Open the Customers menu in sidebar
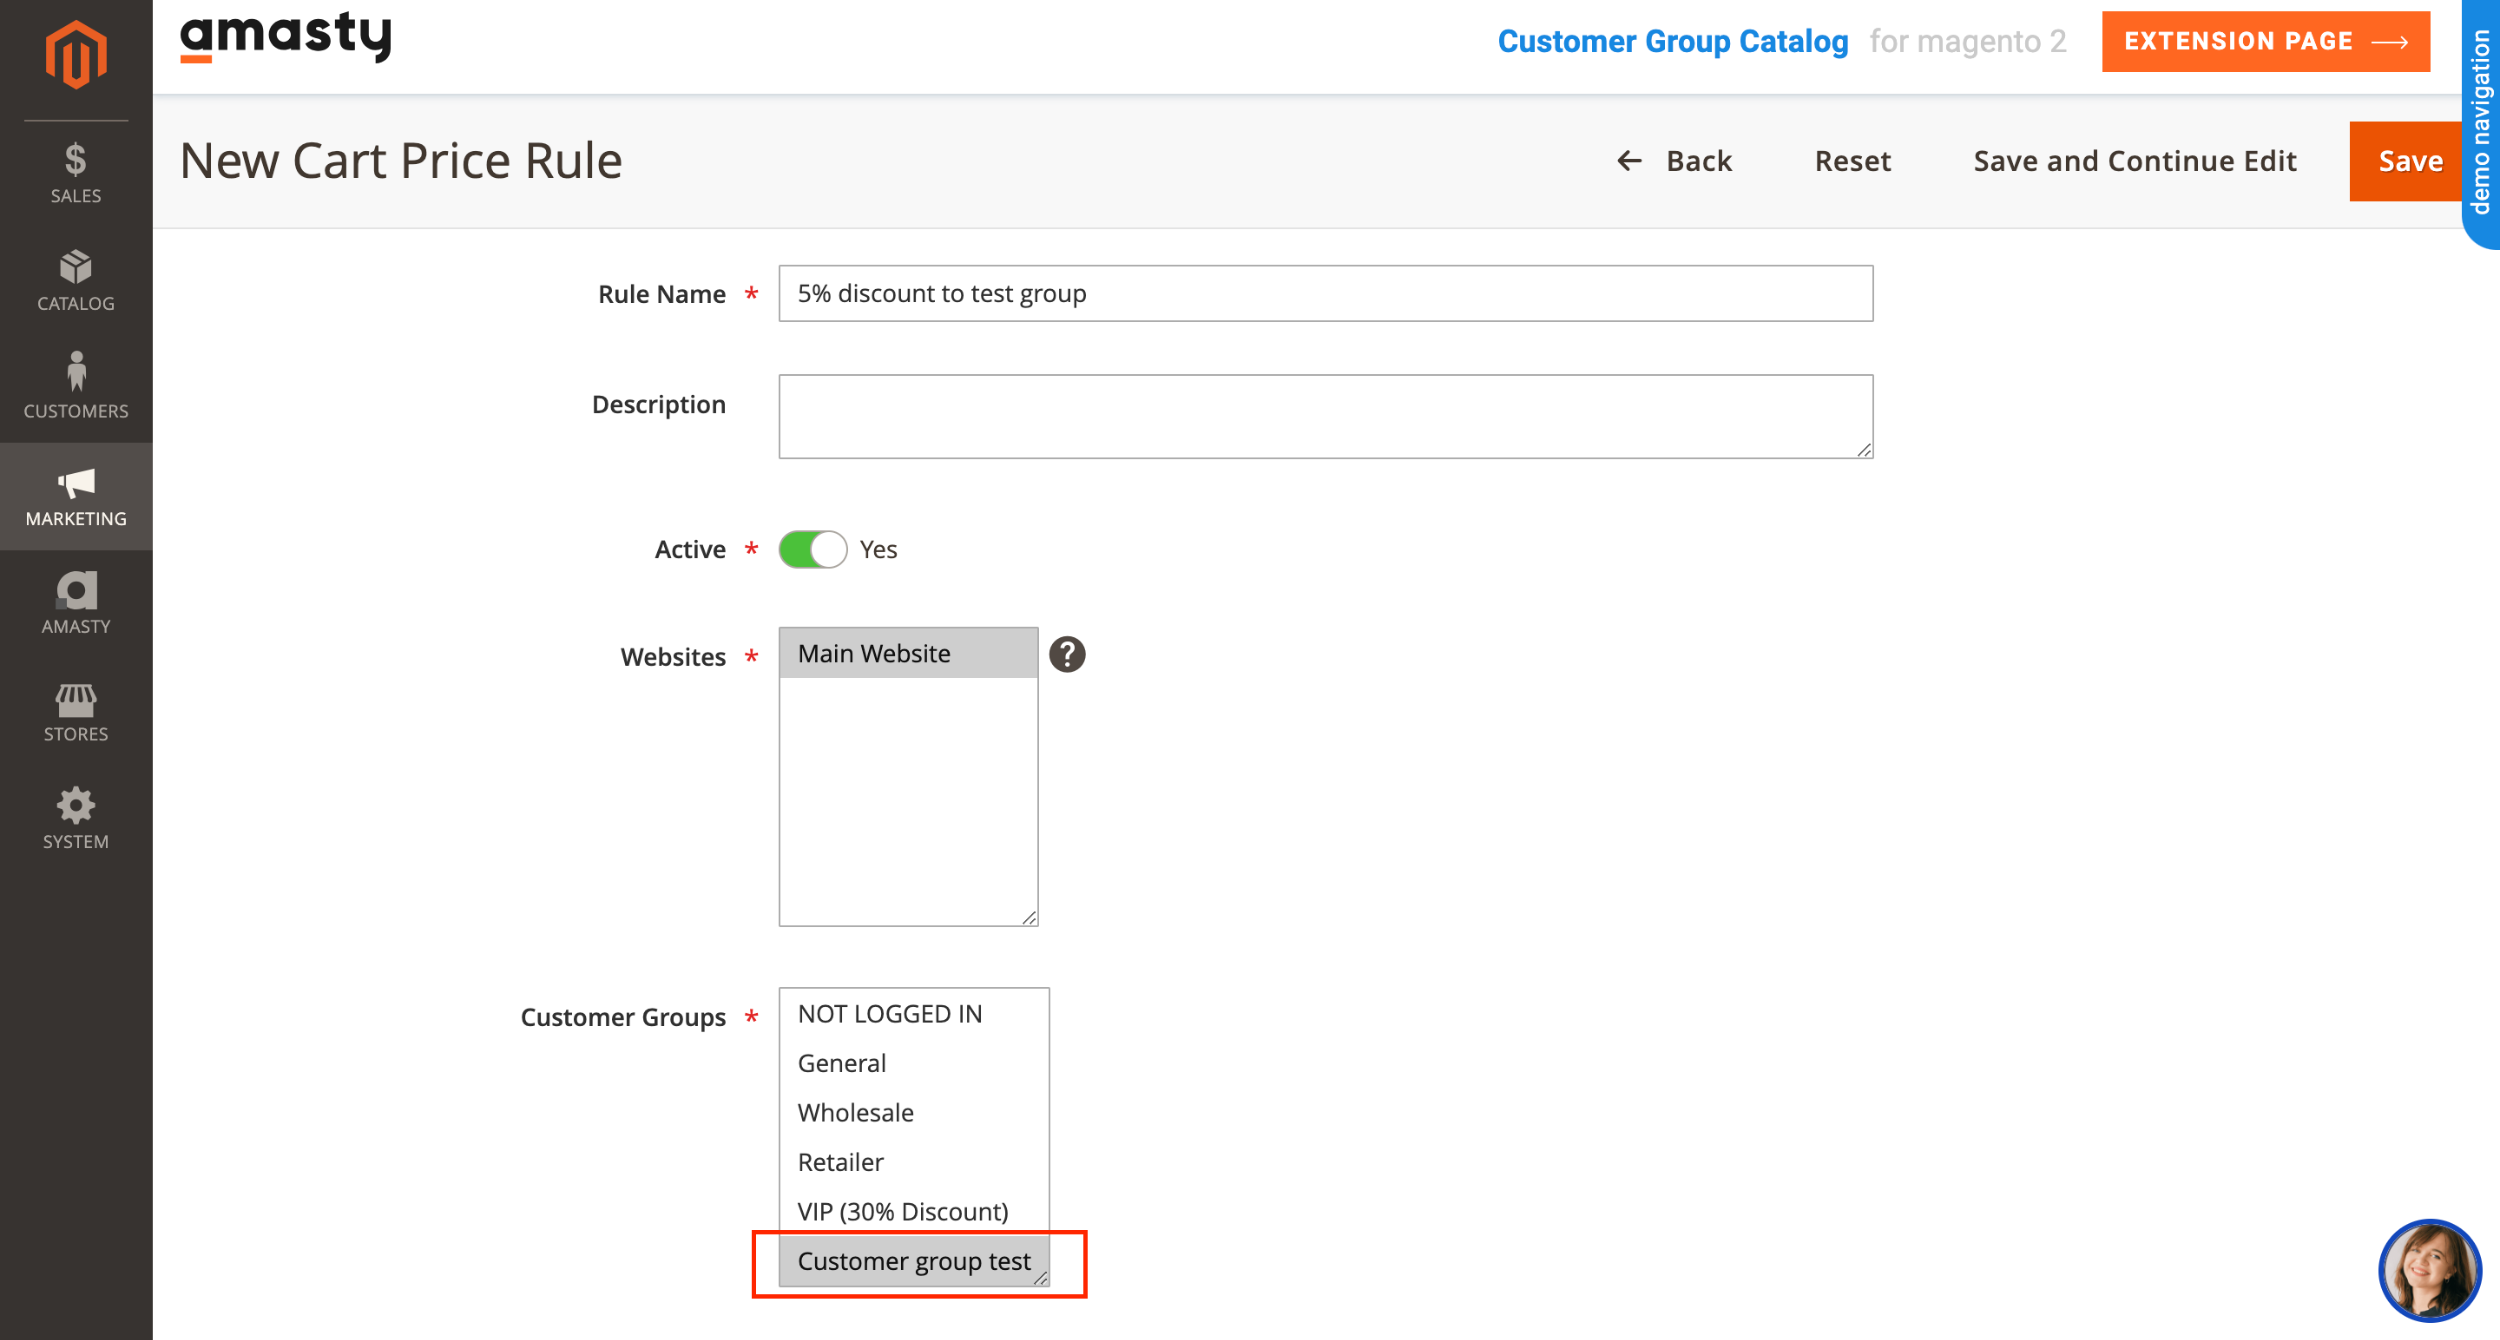 pos(75,385)
